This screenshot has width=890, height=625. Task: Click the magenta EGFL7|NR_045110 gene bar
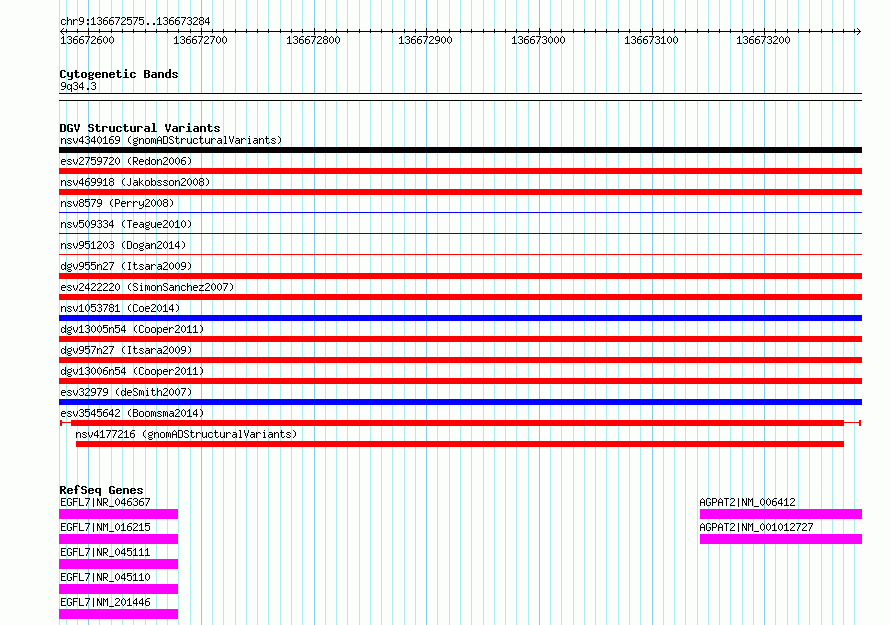(x=119, y=589)
